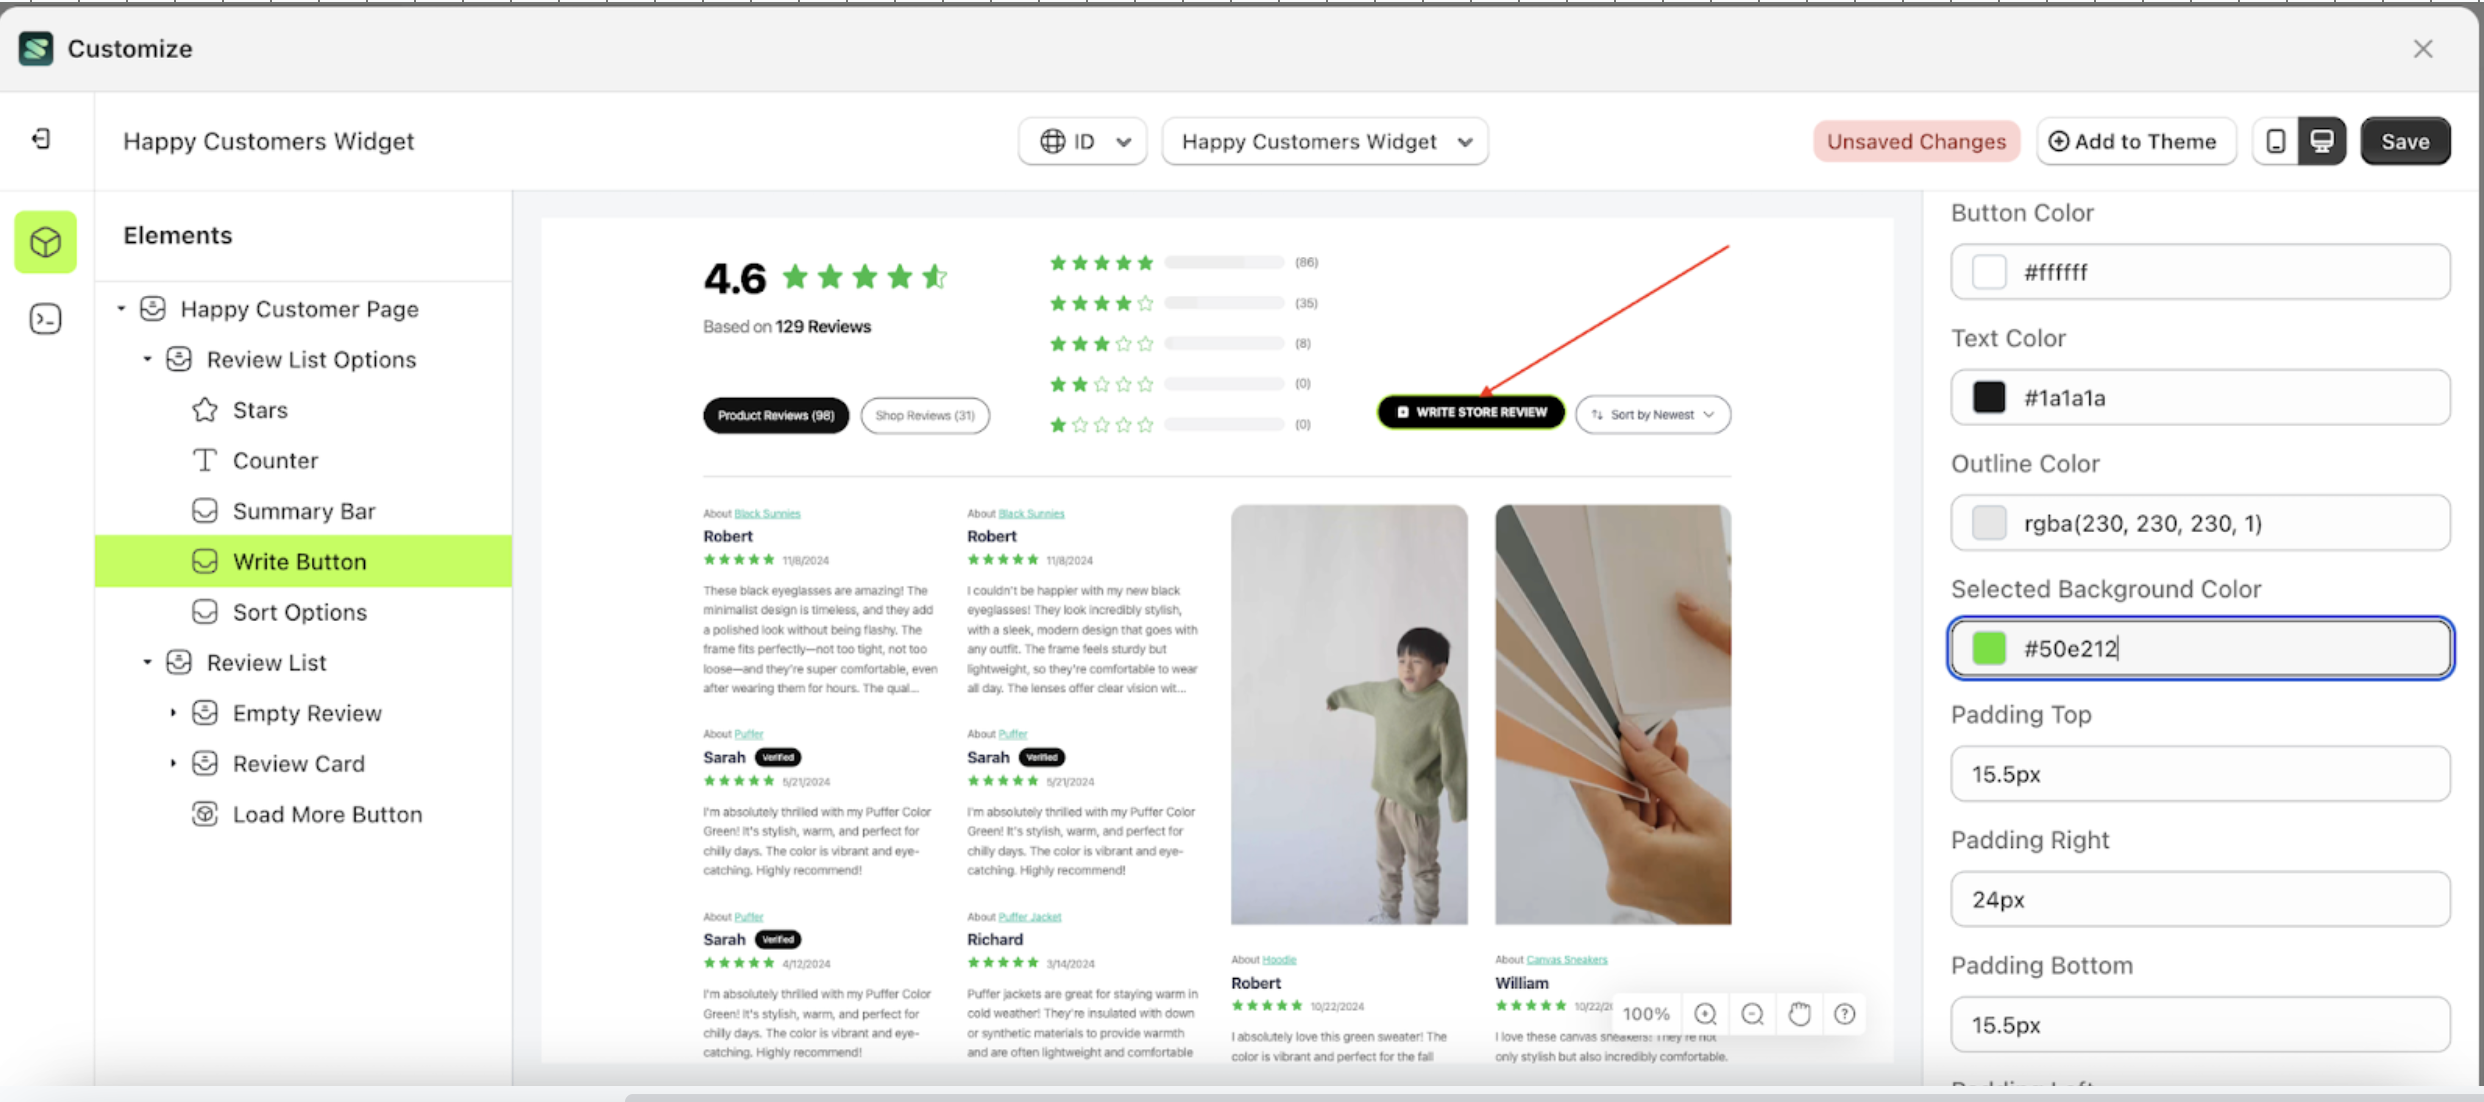The image size is (2484, 1102).
Task: Click Add to Theme button
Action: 2134,141
